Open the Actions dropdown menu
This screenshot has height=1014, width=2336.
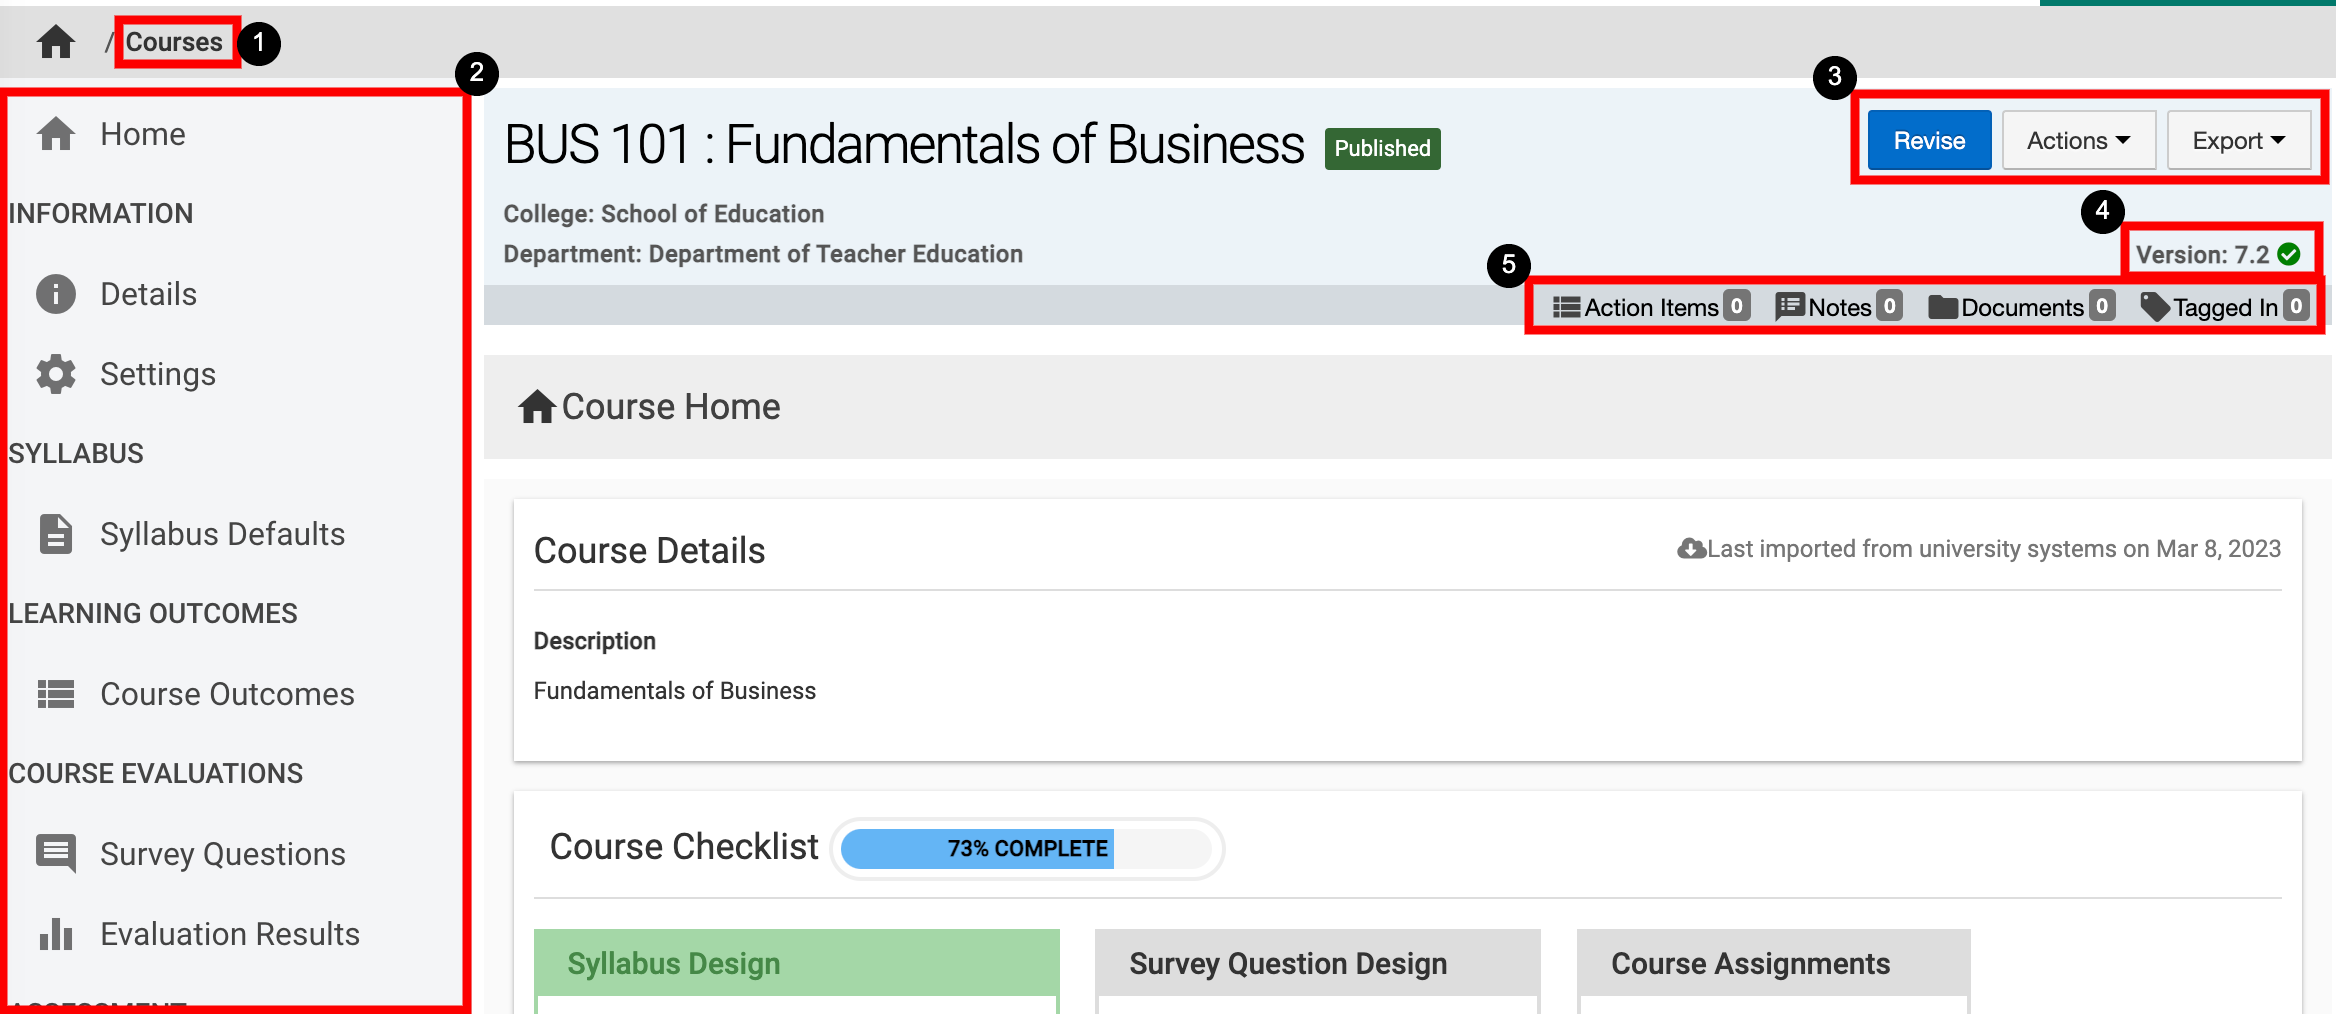tap(2078, 141)
